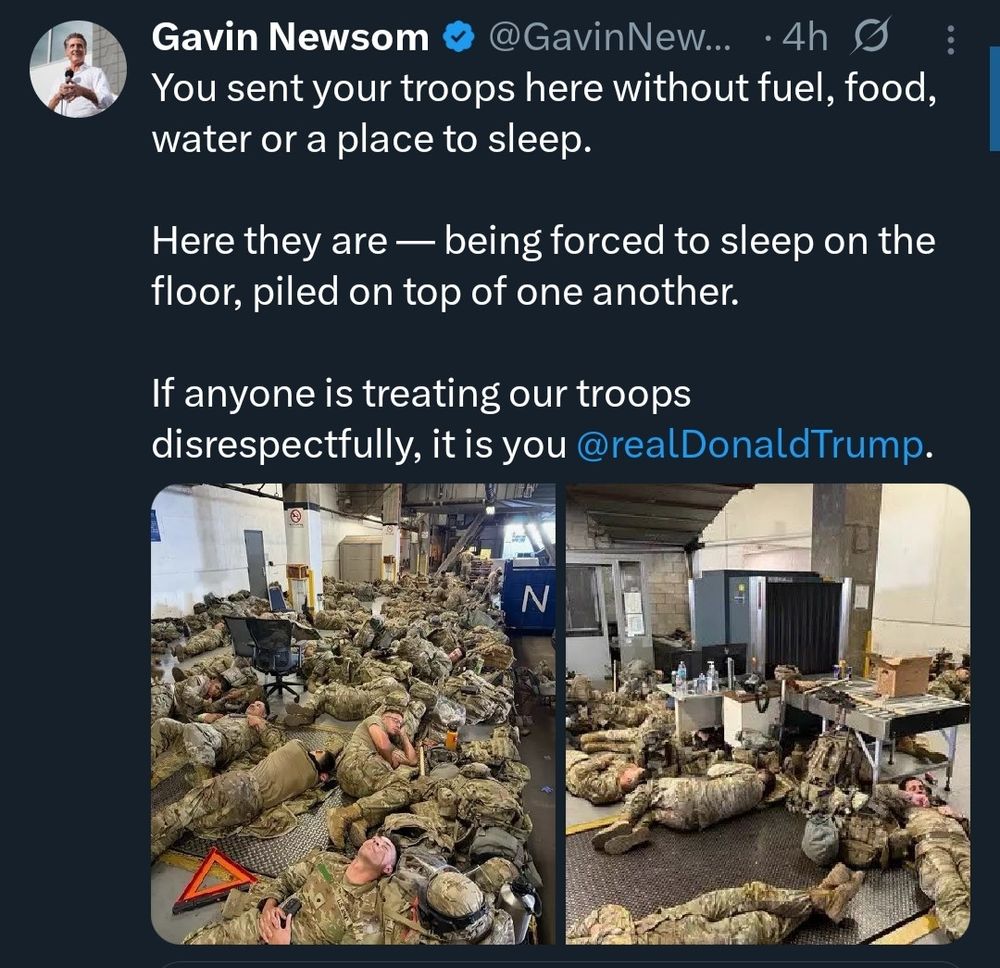Click the line 'You sent your troops here'

tap(544, 87)
